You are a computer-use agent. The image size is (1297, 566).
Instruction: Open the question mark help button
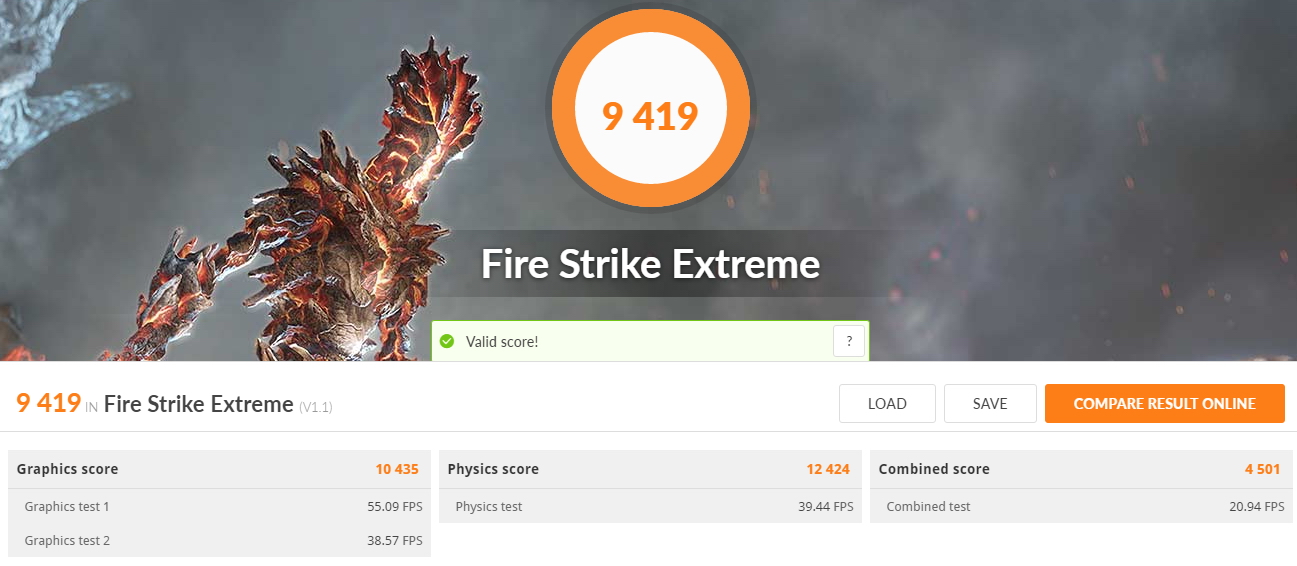[x=849, y=341]
